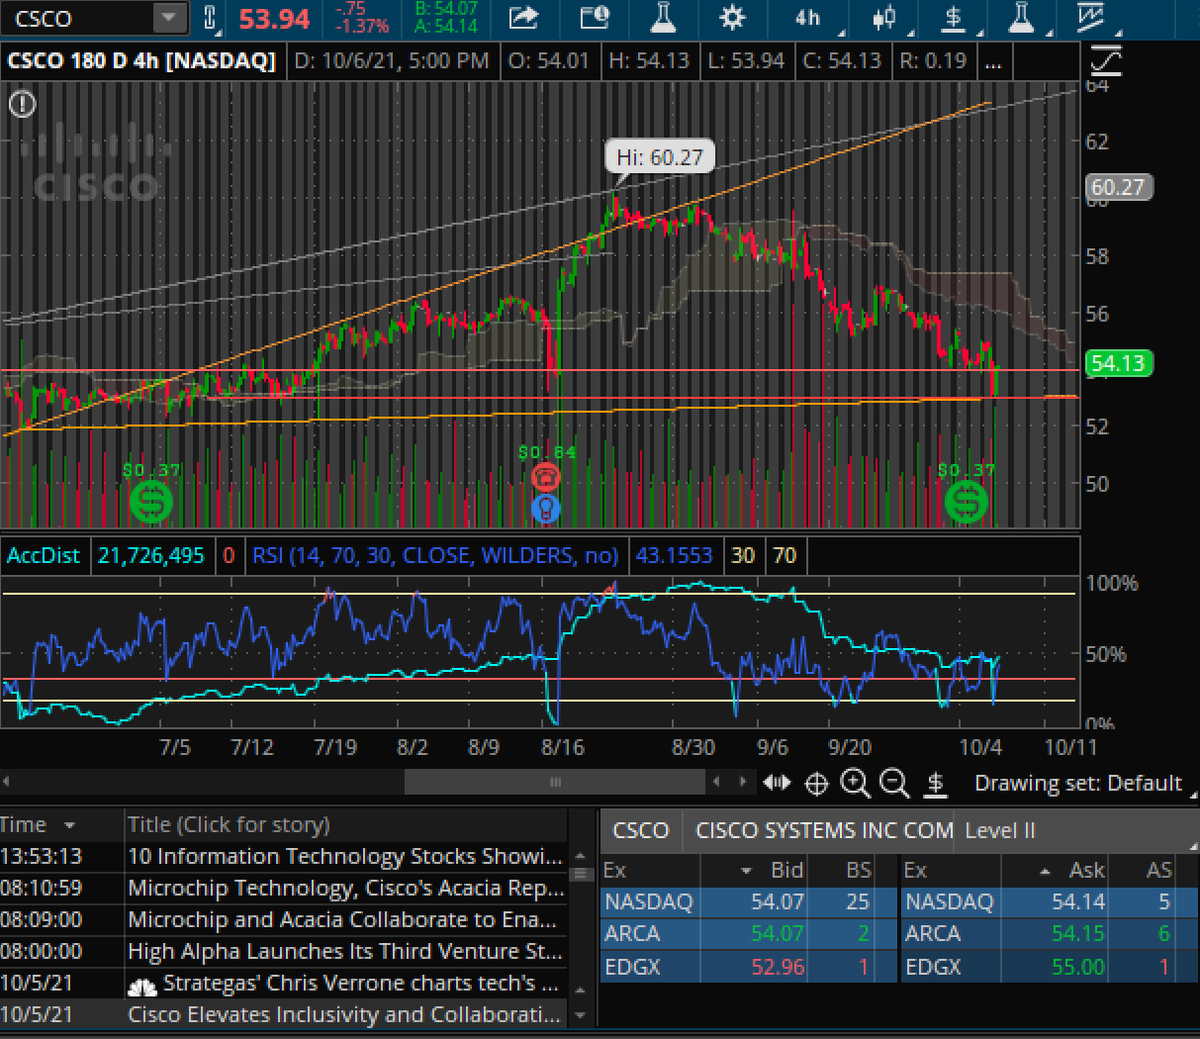Click the AccDist value 21,726,495
The image size is (1200, 1039).
tap(151, 555)
